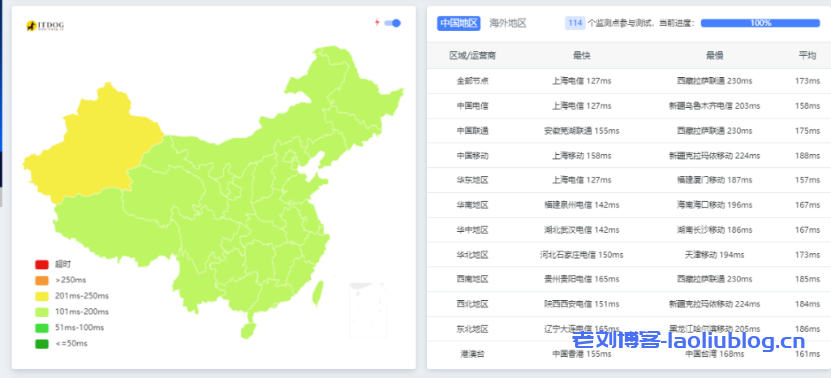Click the 51ms-100ms legend swatch
Image resolution: width=831 pixels, height=378 pixels.
42,328
